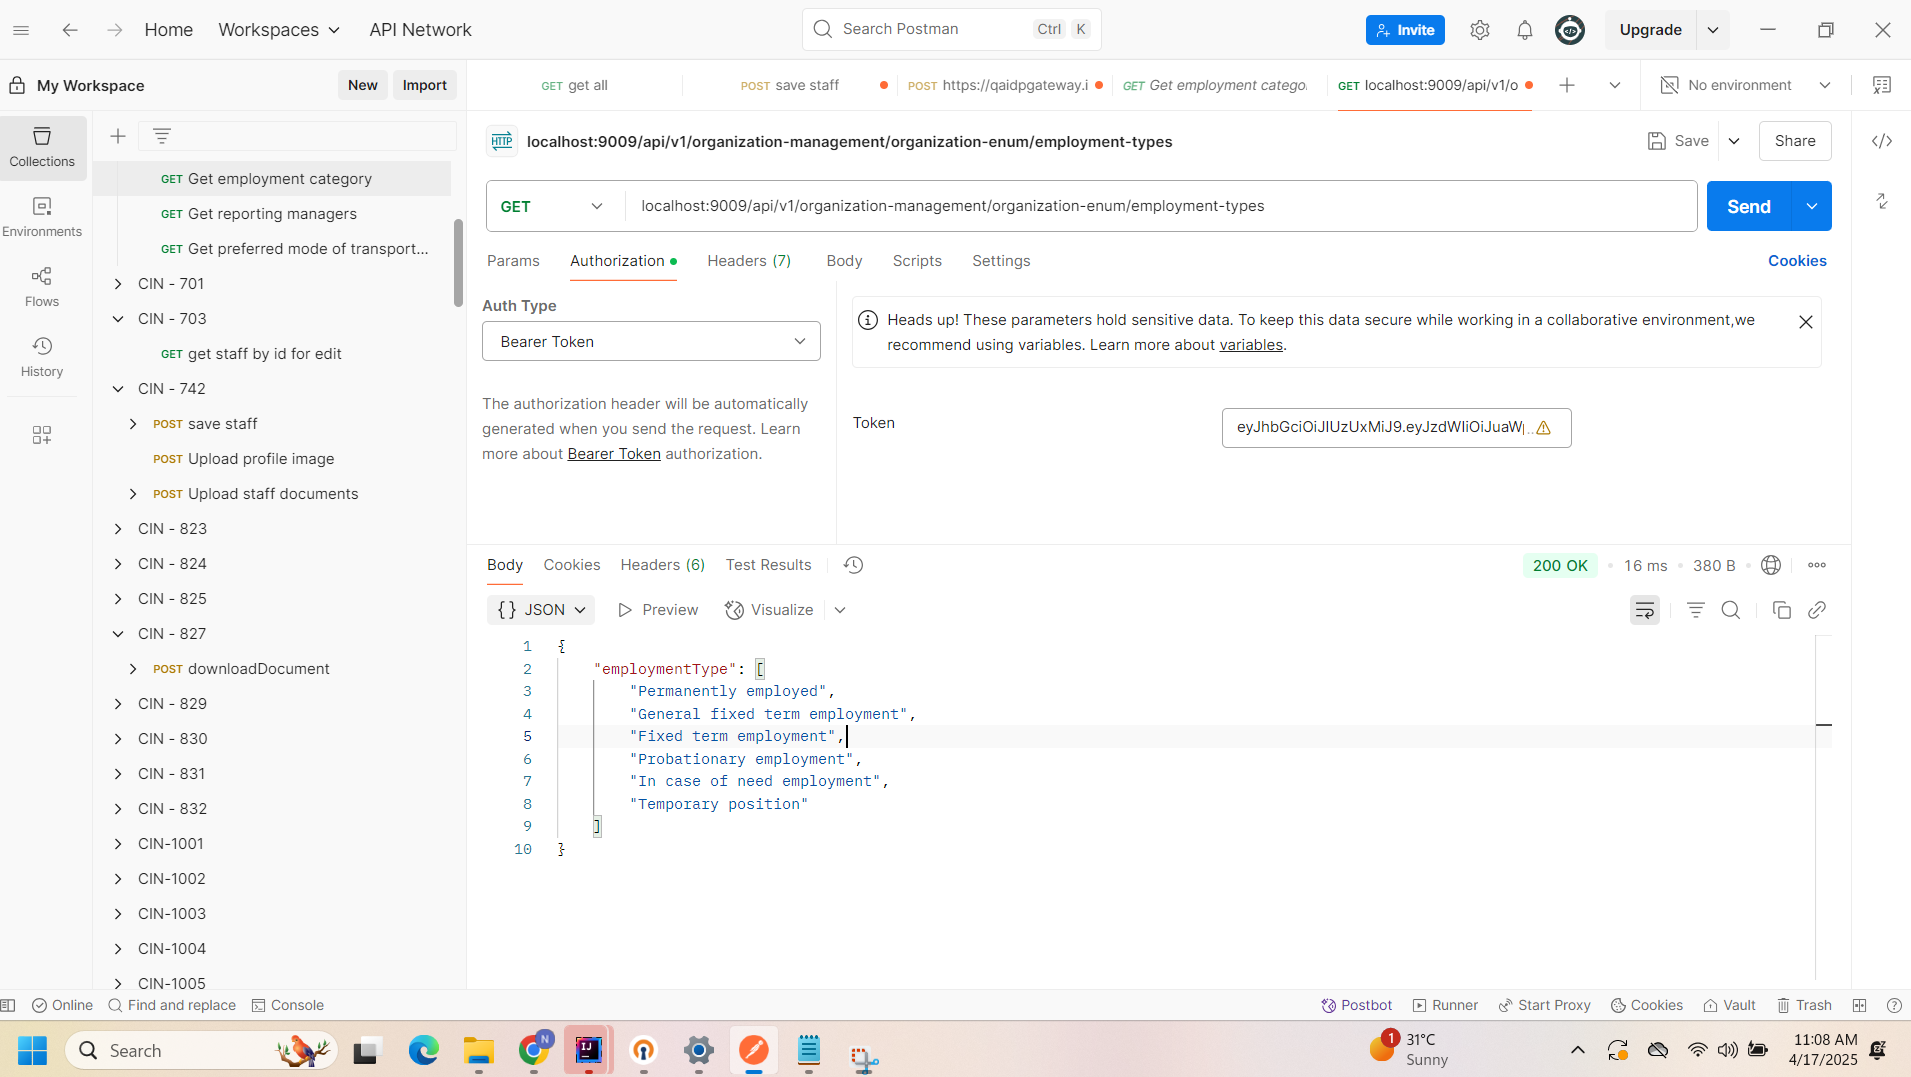
Task: Click the Import button
Action: [424, 85]
